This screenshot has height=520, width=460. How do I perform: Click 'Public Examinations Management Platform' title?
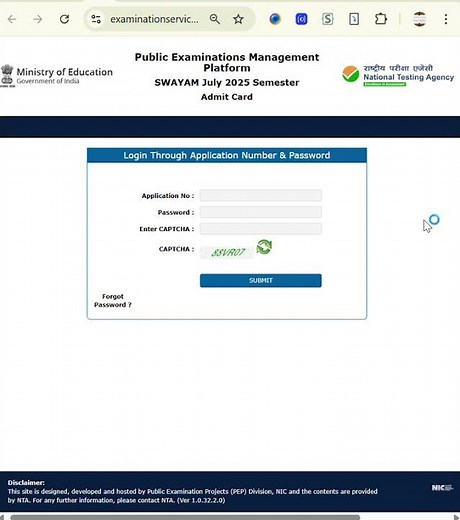point(227,62)
